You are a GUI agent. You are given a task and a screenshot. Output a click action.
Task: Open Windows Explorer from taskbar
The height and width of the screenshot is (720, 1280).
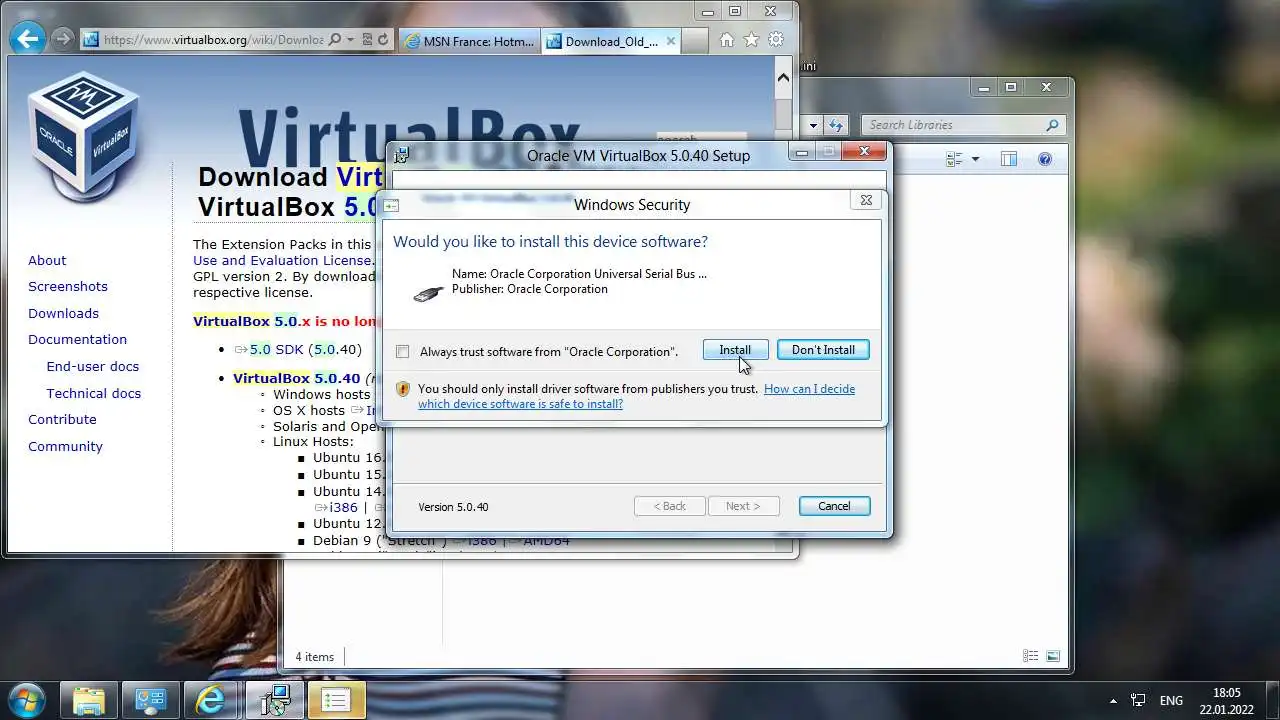tap(89, 700)
